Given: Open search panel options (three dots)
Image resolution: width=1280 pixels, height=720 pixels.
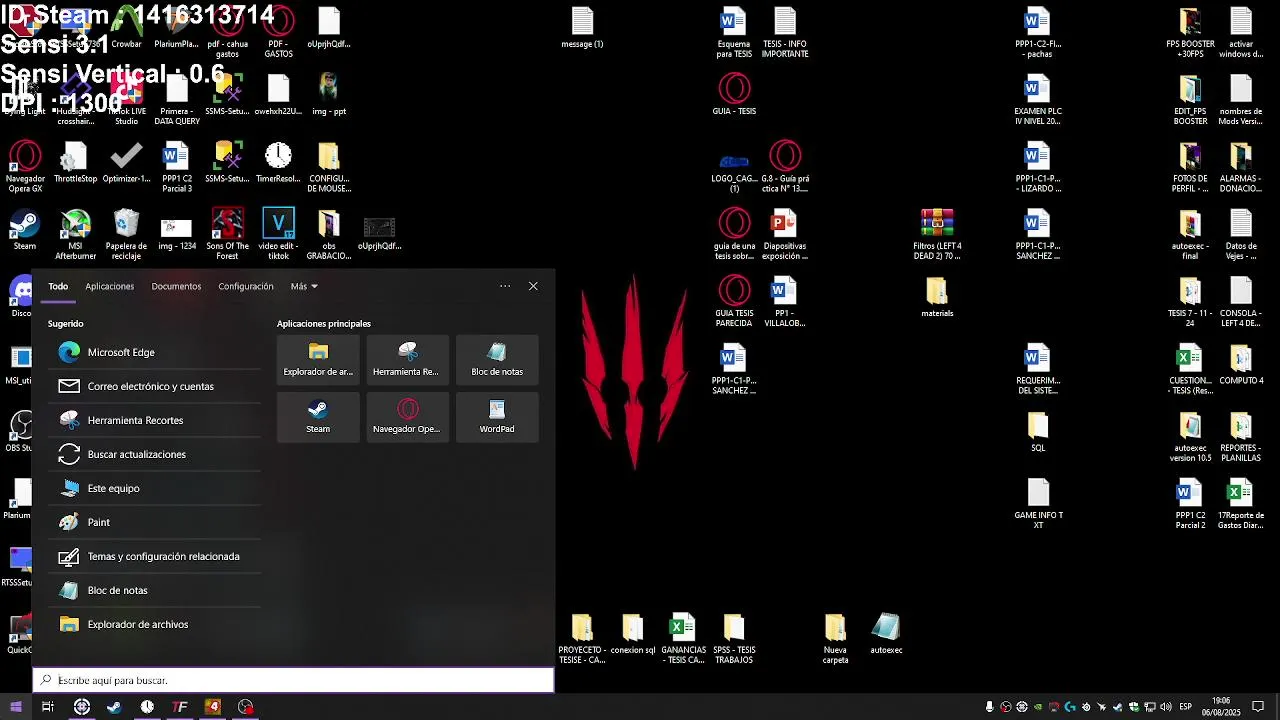Looking at the screenshot, I should click(x=505, y=286).
